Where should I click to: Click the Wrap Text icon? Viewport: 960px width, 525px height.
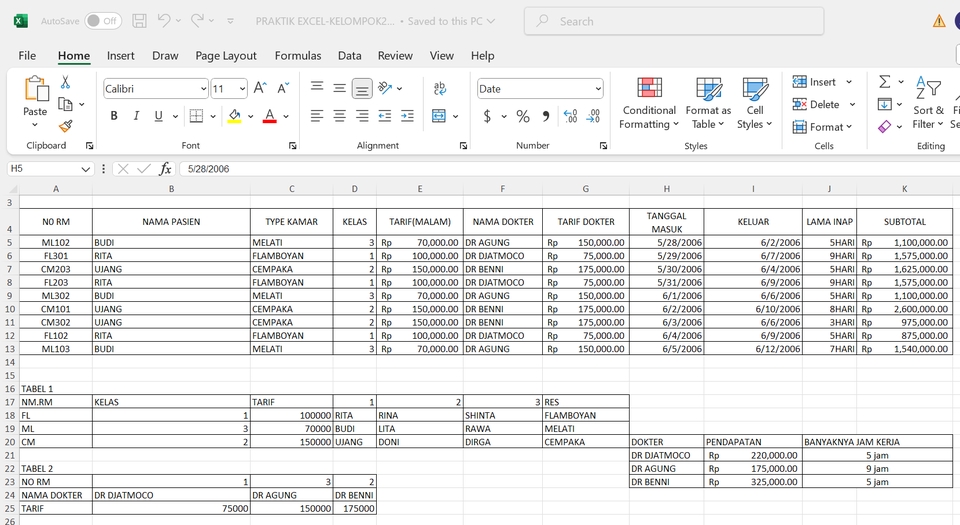tap(440, 88)
